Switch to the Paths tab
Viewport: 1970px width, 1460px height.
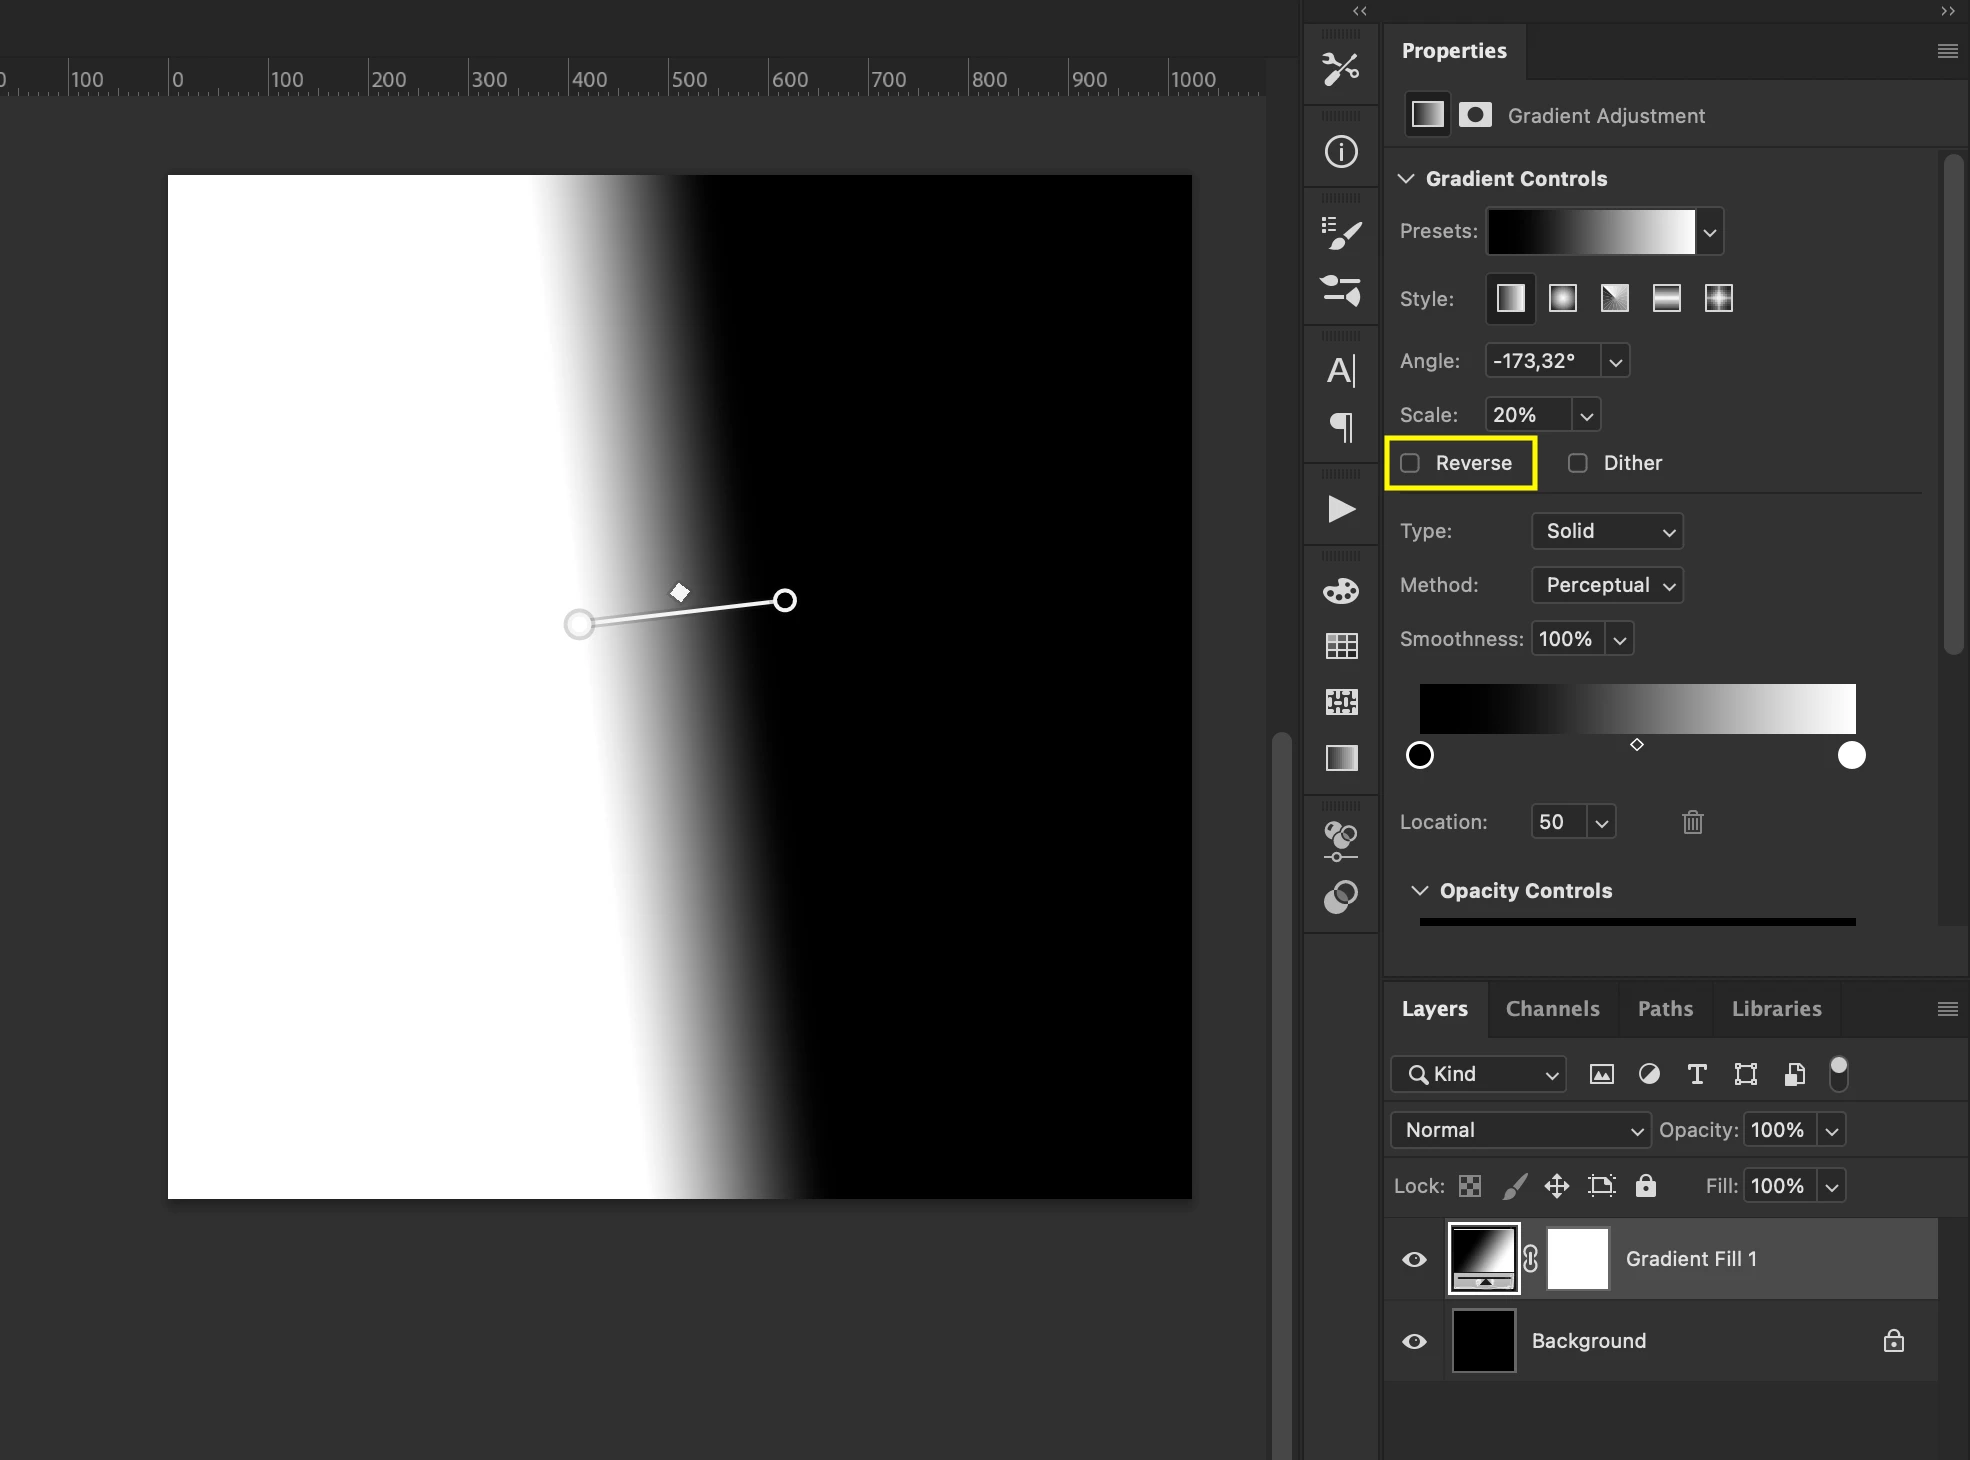click(x=1665, y=1009)
